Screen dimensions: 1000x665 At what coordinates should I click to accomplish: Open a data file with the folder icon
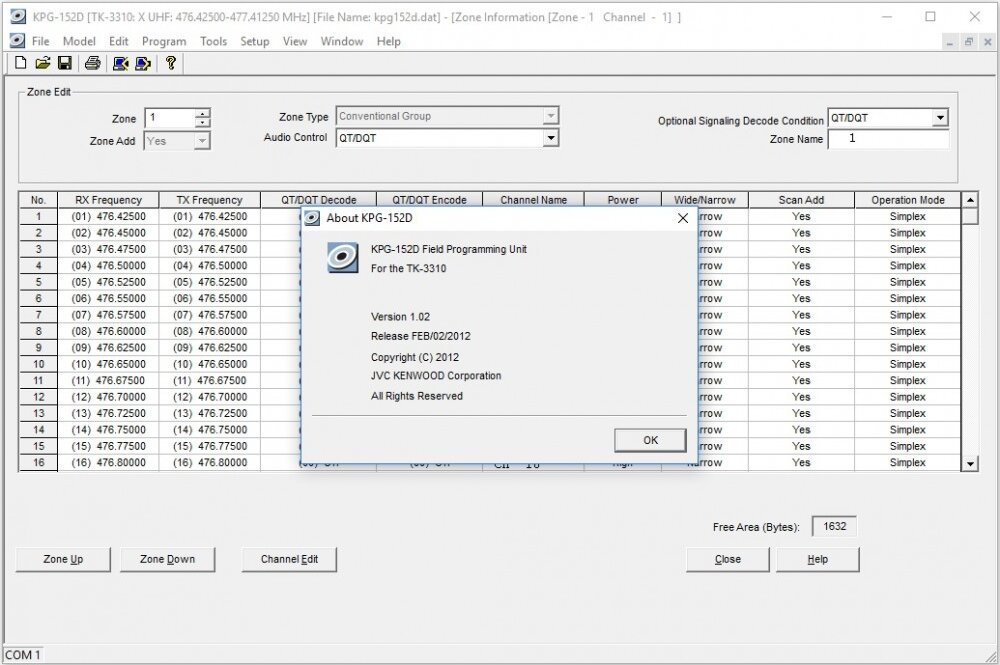[x=43, y=63]
